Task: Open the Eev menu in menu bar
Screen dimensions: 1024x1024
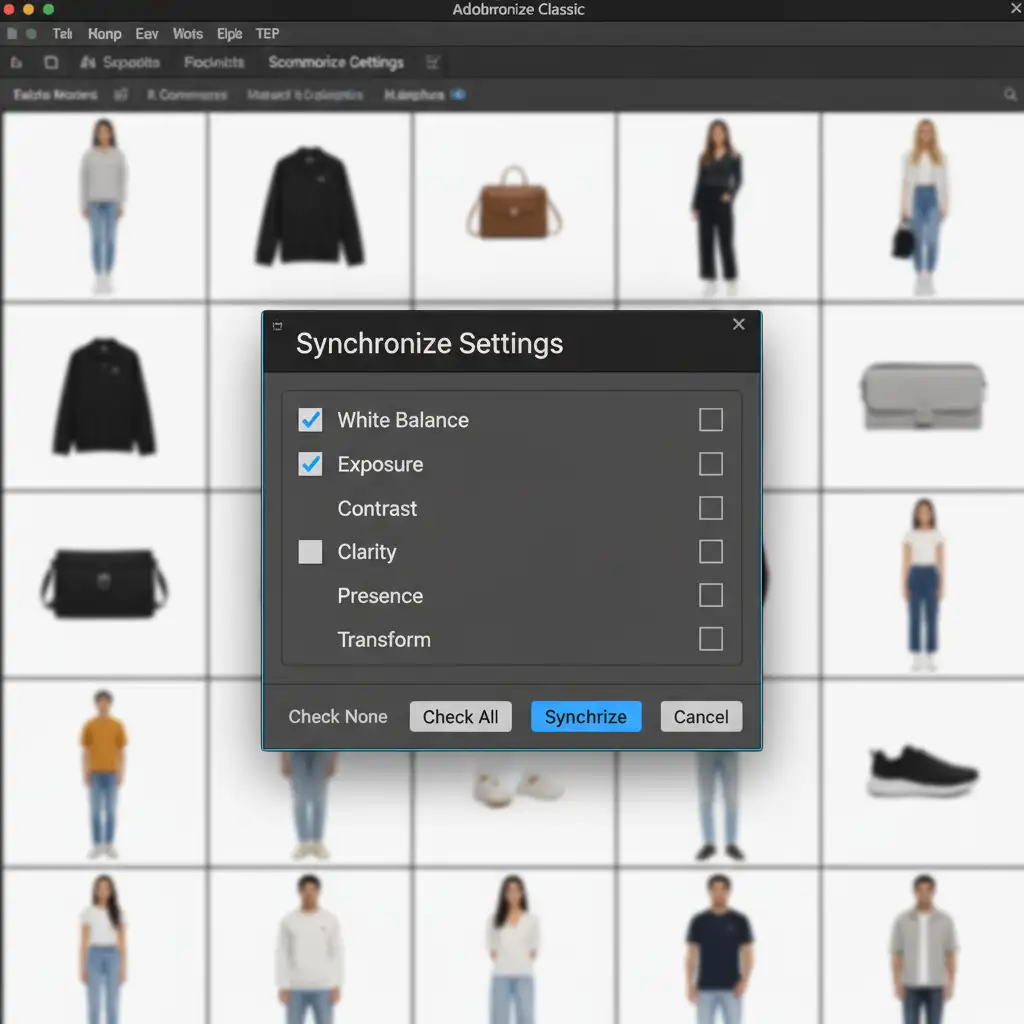Action: pyautogui.click(x=147, y=34)
